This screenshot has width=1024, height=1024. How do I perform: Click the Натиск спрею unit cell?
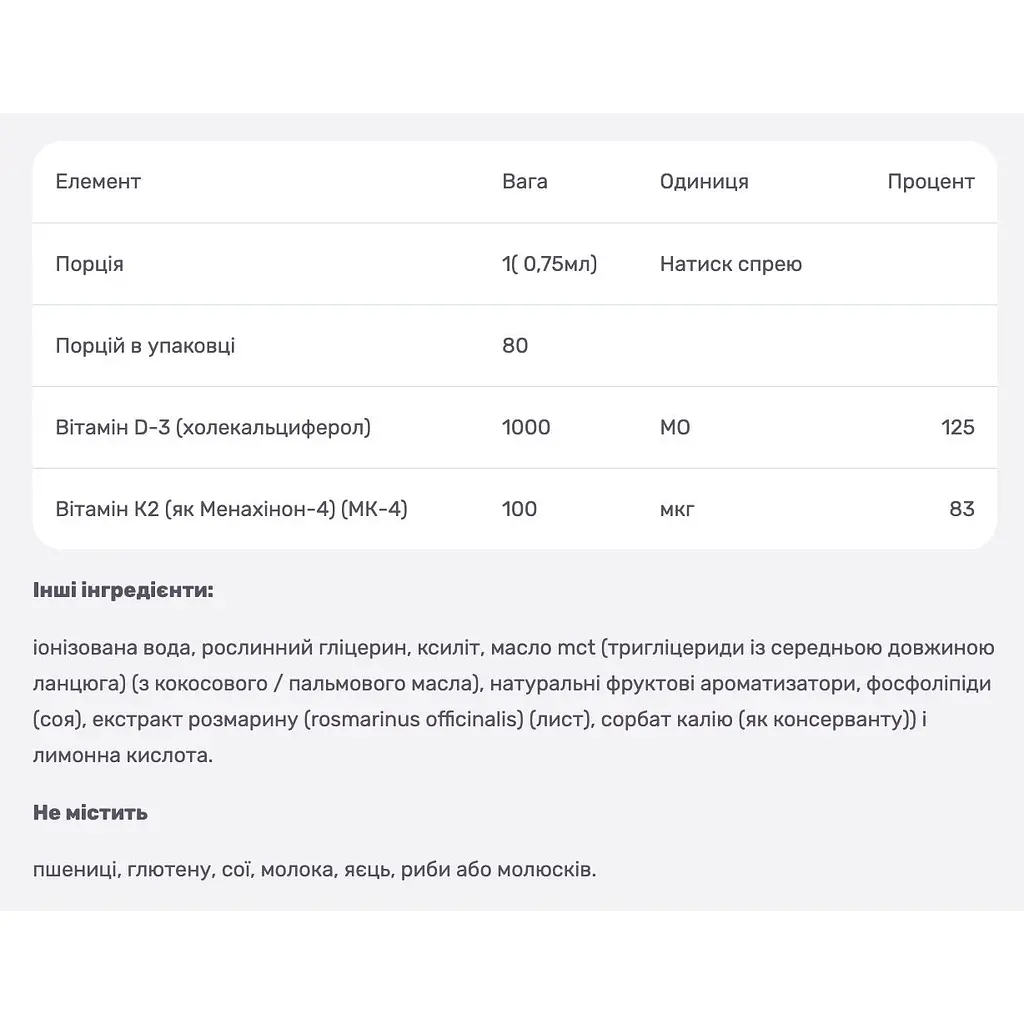click(731, 264)
